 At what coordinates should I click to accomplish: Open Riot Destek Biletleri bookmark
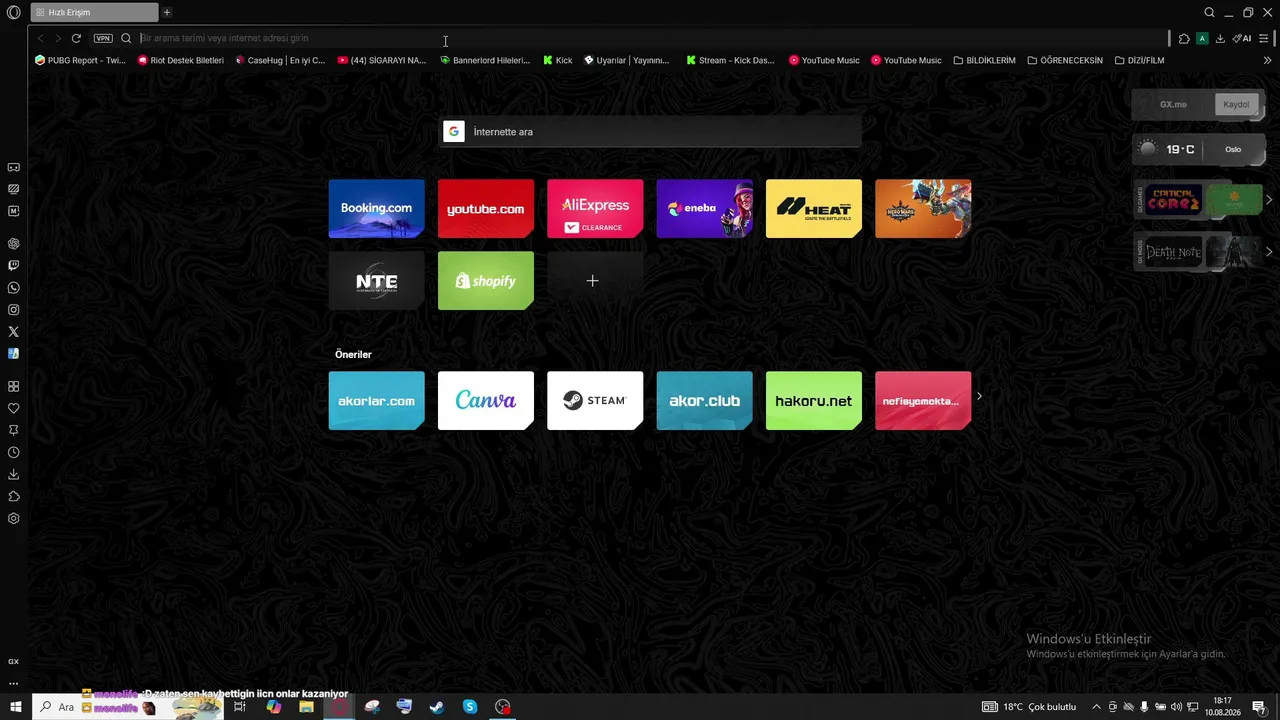(x=181, y=60)
